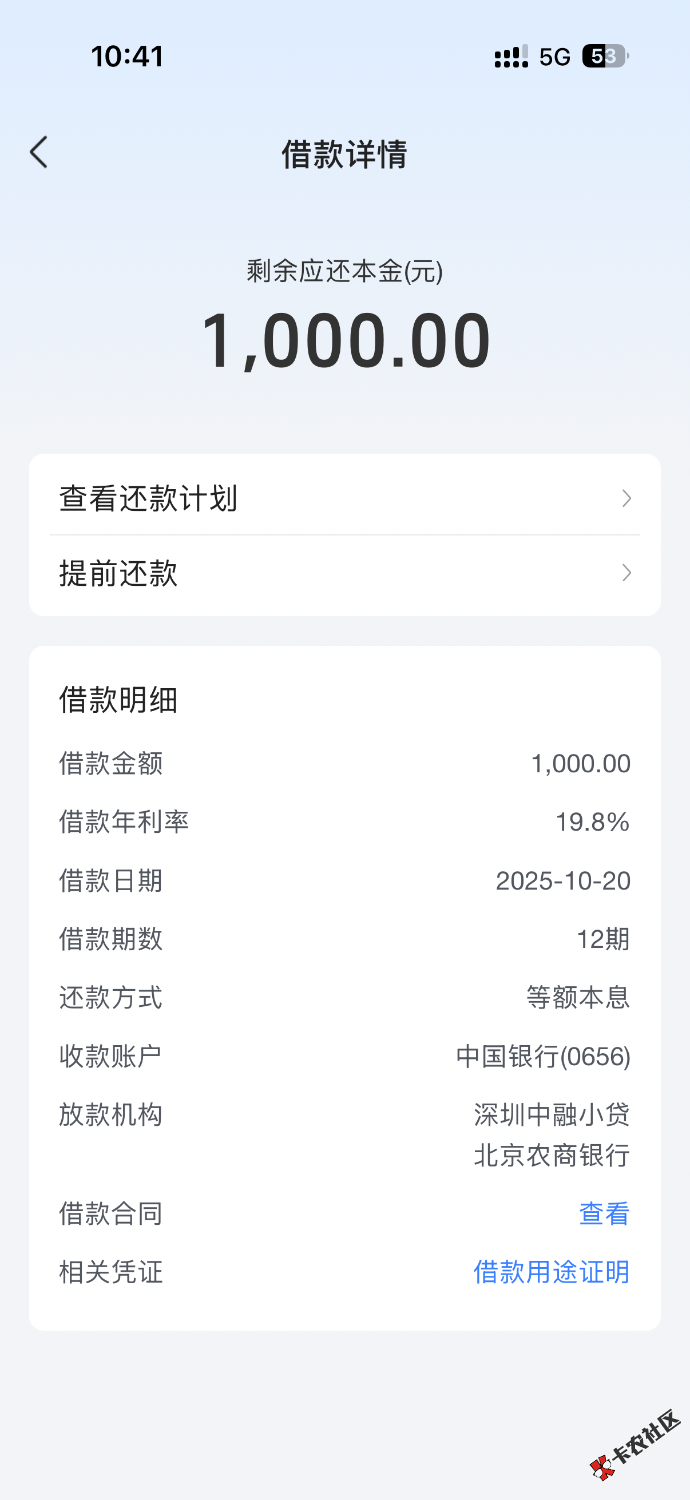
Task: Tap the status bar clock 10:41
Action: coord(127,56)
